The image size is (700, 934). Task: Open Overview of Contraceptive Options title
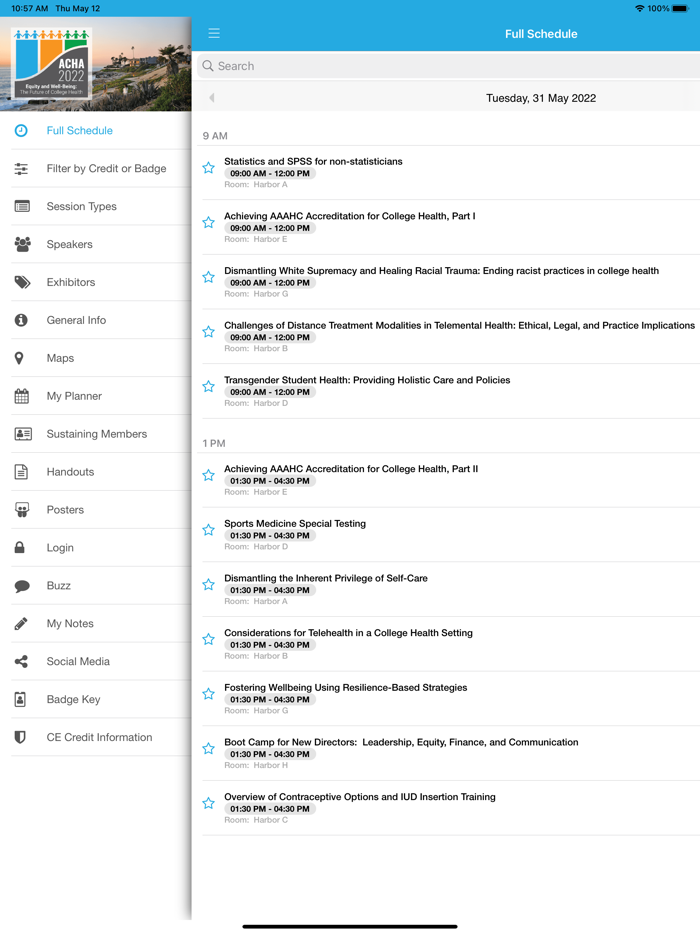click(x=360, y=797)
